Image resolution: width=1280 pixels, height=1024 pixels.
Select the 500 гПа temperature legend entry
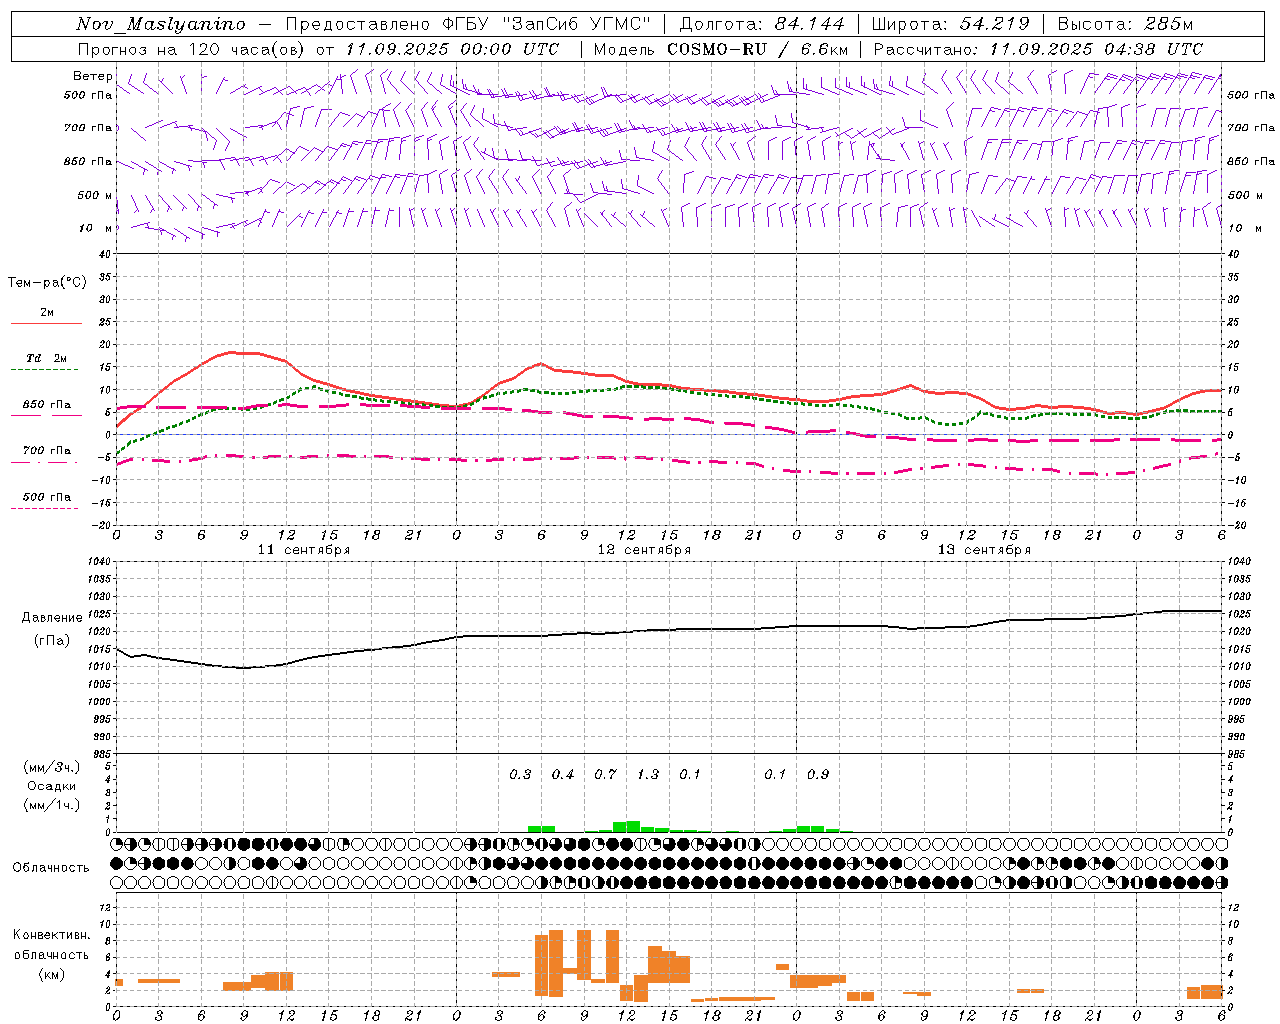[x=47, y=497]
